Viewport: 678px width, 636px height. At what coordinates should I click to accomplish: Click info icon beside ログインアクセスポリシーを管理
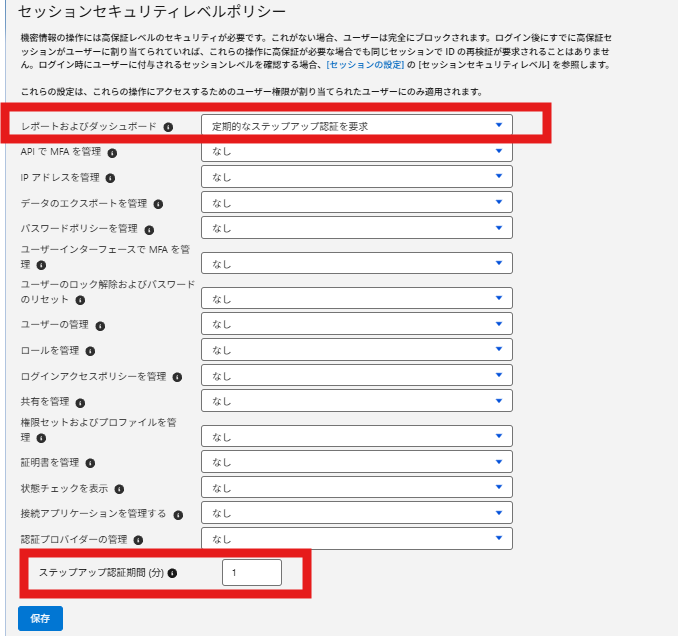[x=177, y=377]
